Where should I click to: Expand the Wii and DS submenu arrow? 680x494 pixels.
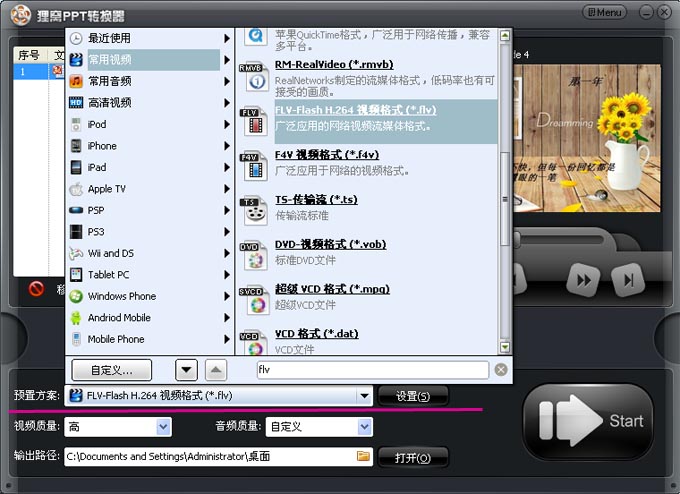(x=226, y=253)
